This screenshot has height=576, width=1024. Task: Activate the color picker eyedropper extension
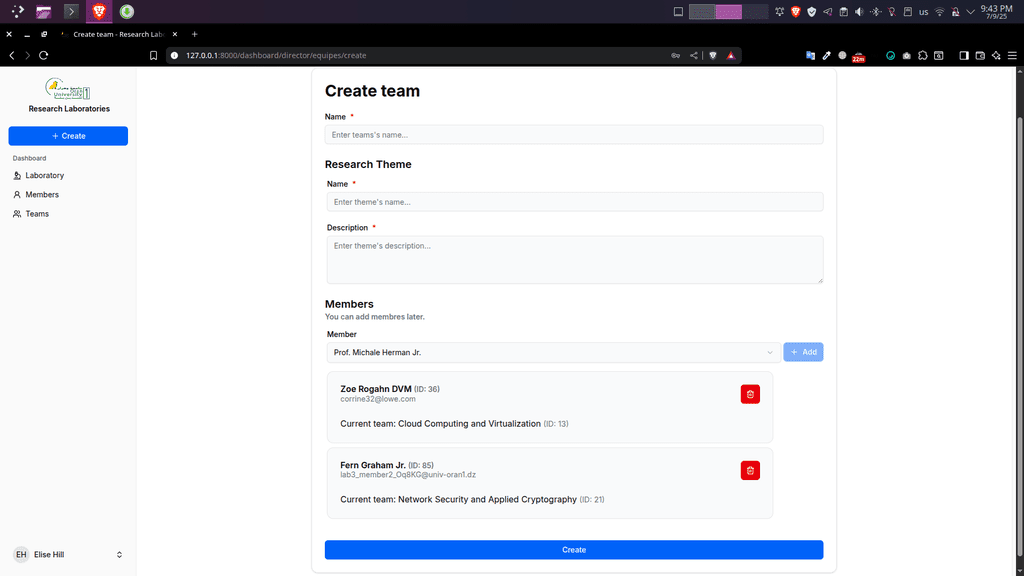[x=827, y=56]
